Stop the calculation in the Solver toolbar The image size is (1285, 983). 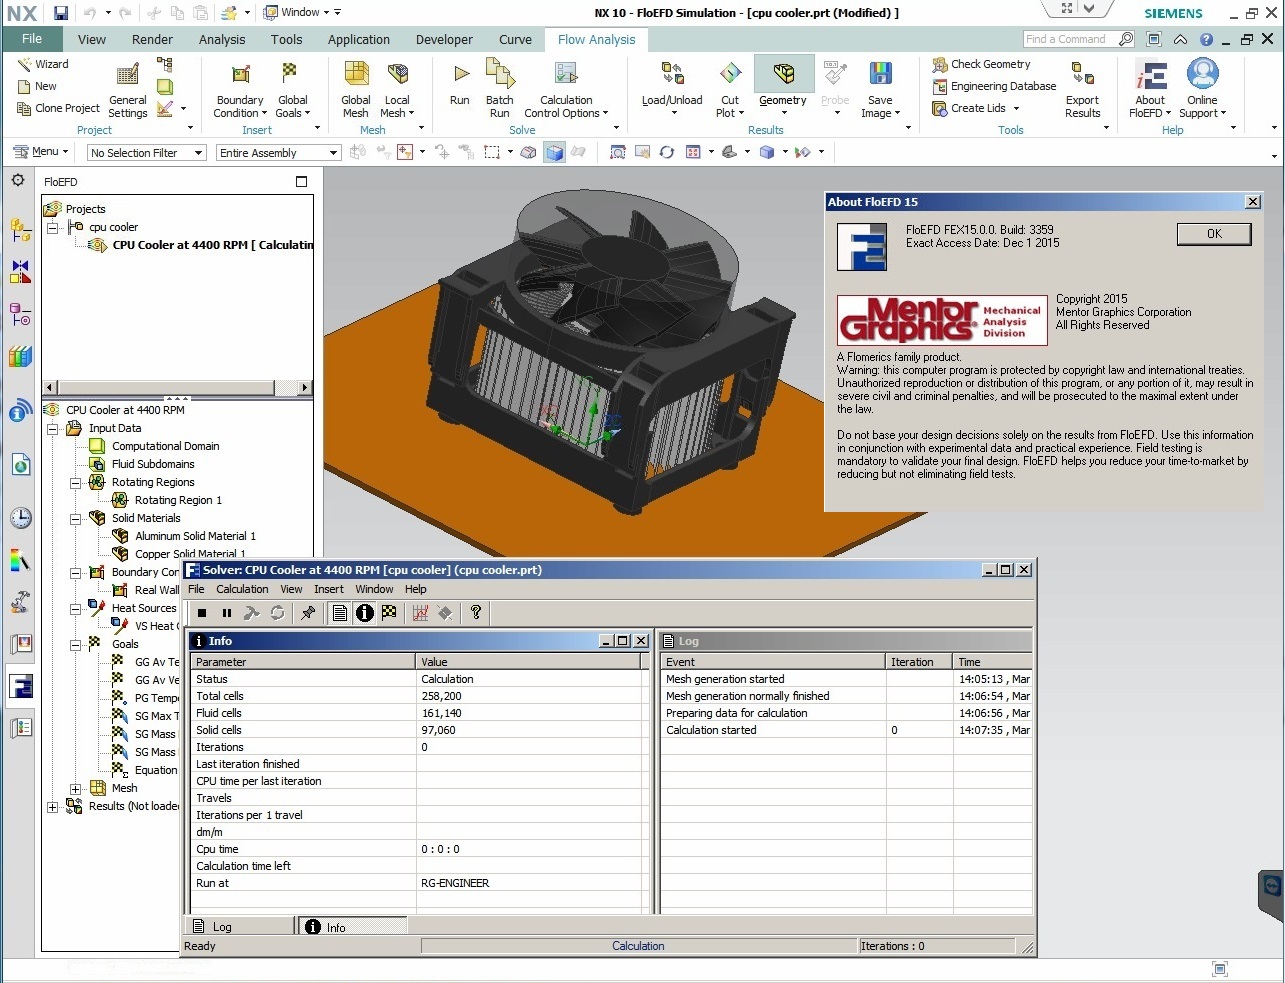point(202,613)
